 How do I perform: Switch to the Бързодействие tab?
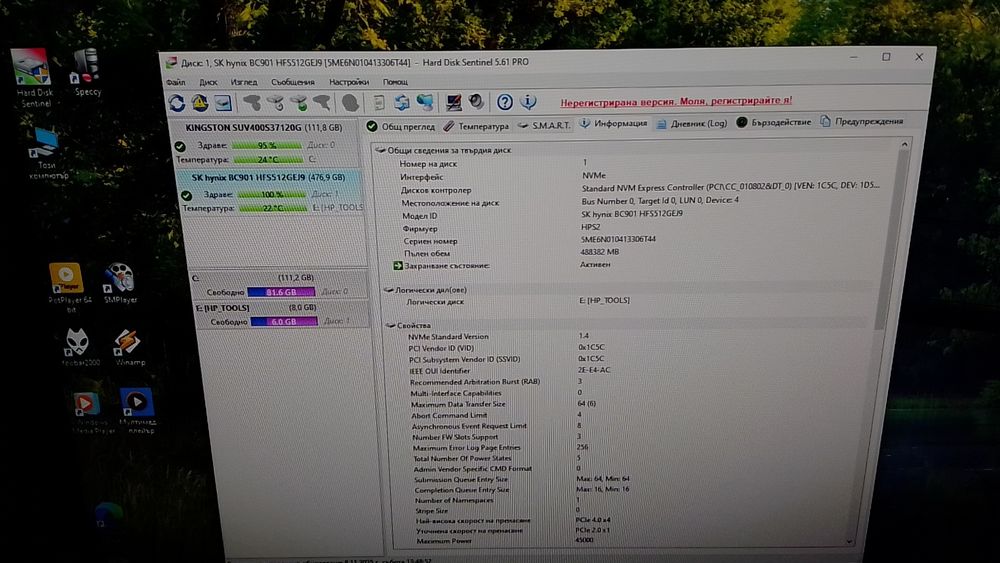point(774,122)
